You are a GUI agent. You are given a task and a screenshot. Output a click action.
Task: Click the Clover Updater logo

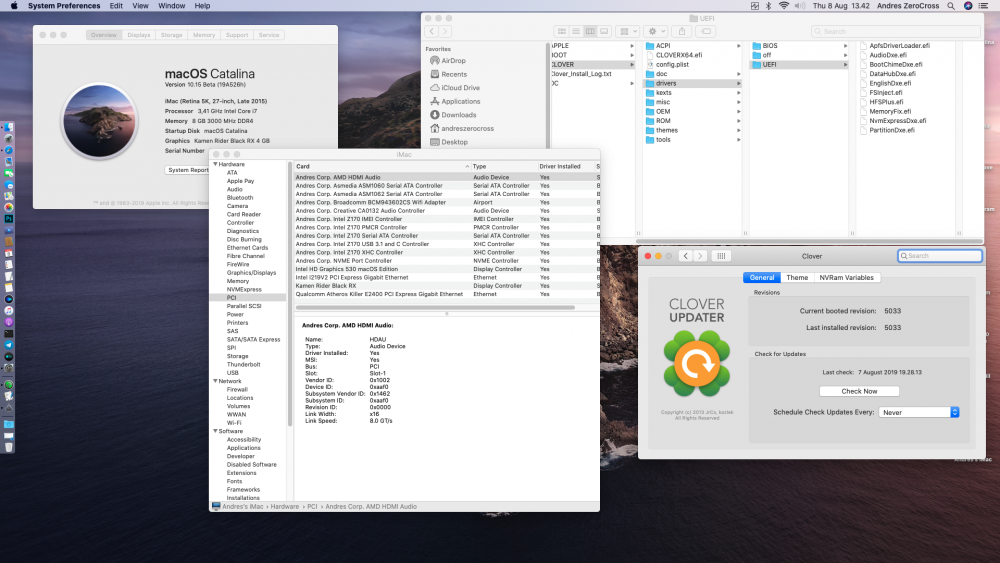696,364
